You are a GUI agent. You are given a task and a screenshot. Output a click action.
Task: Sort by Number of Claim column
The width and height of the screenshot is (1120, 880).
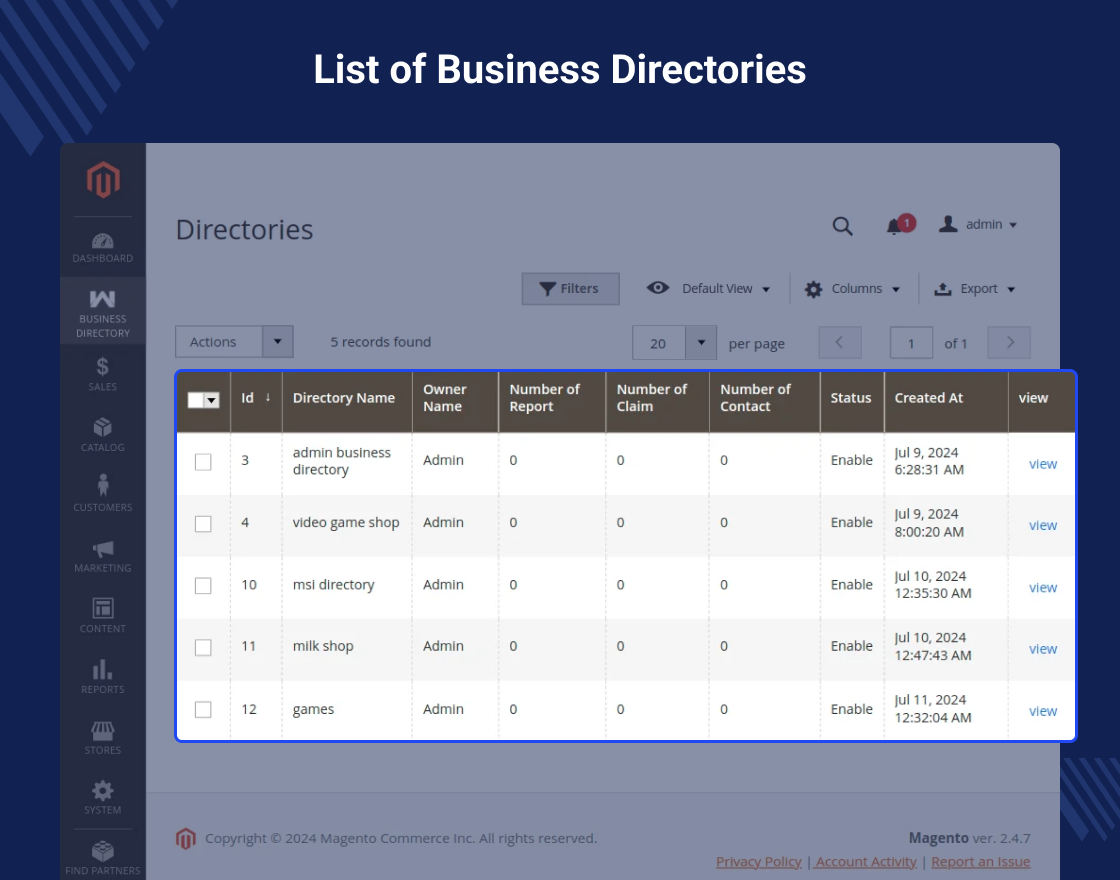point(657,399)
